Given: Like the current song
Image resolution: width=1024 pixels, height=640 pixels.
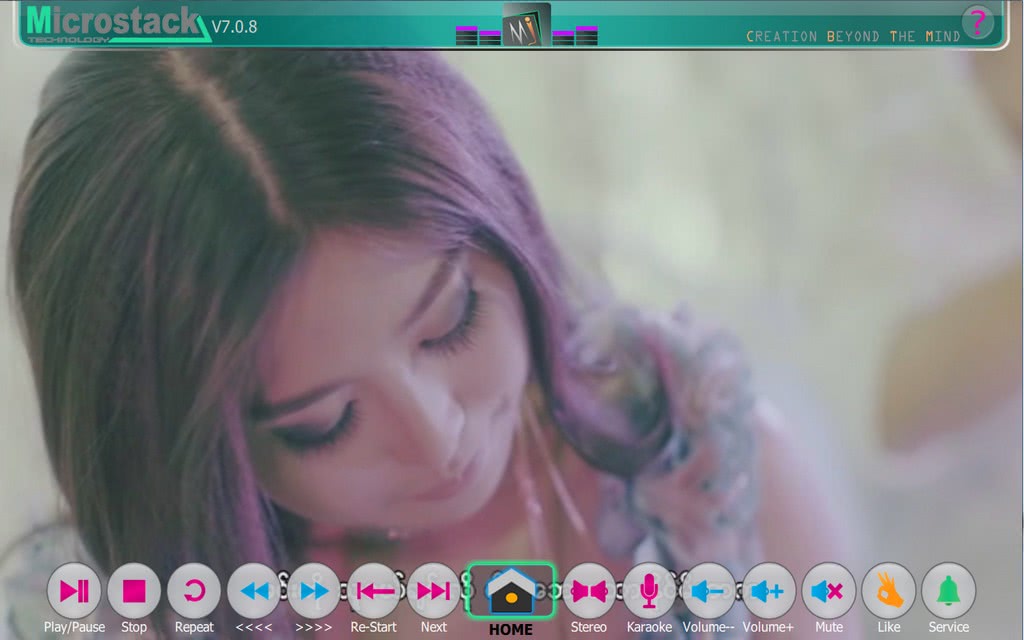Looking at the screenshot, I should 889,591.
